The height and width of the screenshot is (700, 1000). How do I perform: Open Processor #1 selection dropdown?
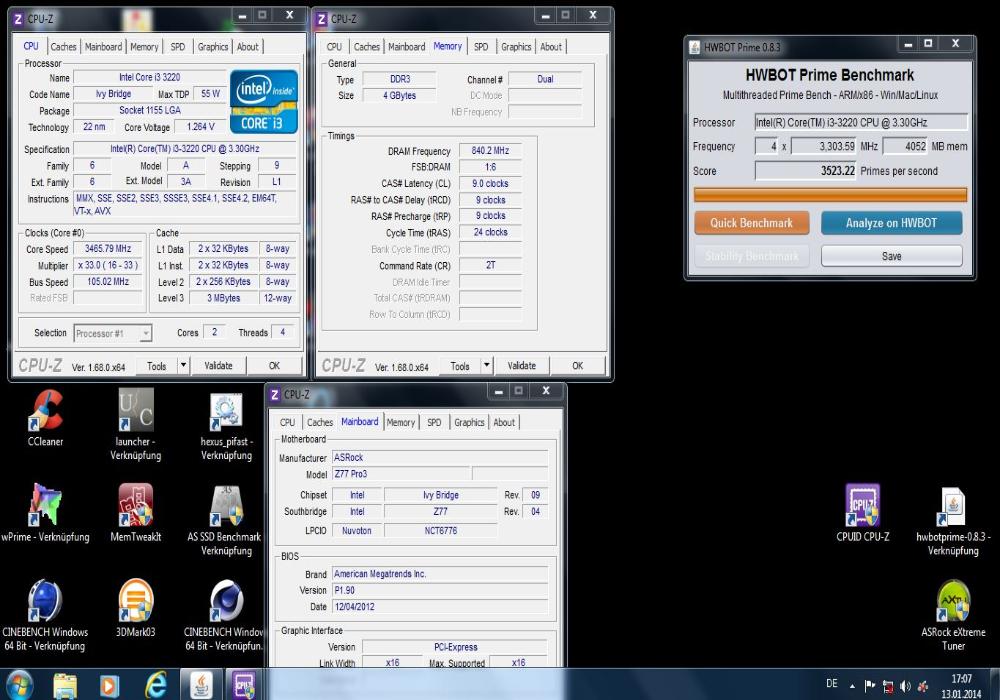[113, 333]
